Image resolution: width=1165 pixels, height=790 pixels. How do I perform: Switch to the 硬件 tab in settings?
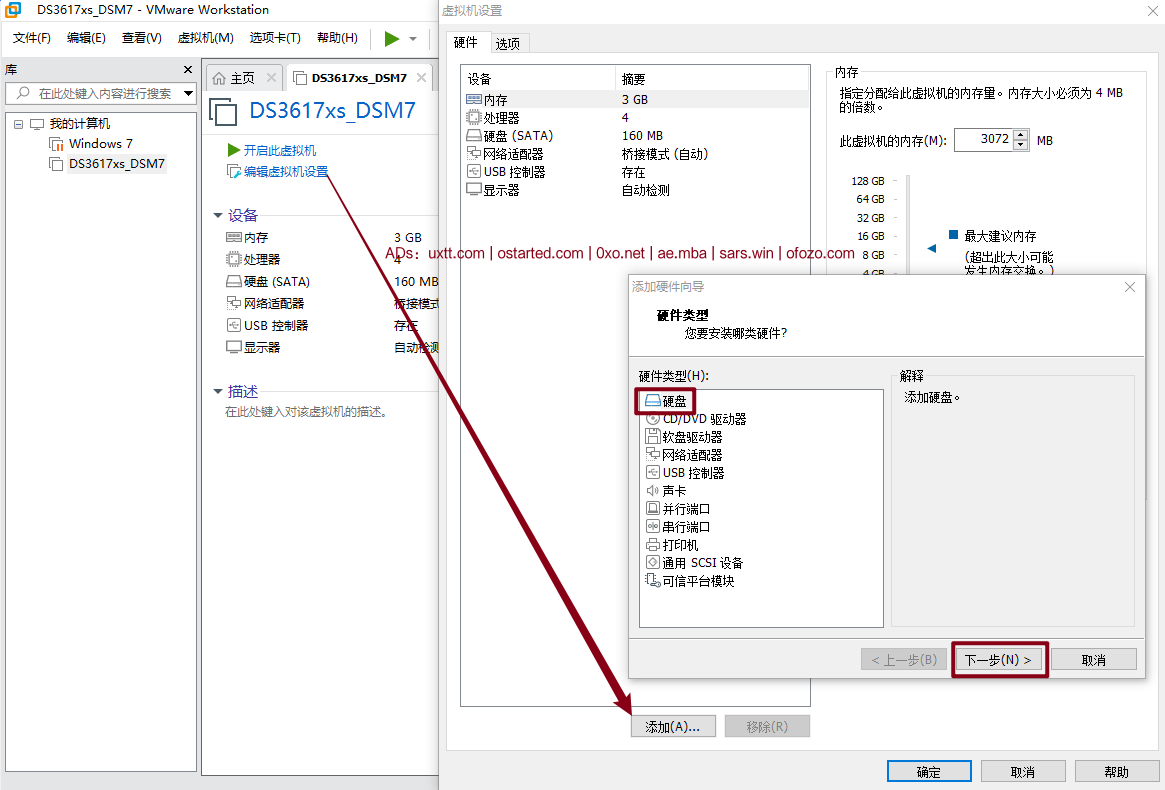(x=466, y=42)
